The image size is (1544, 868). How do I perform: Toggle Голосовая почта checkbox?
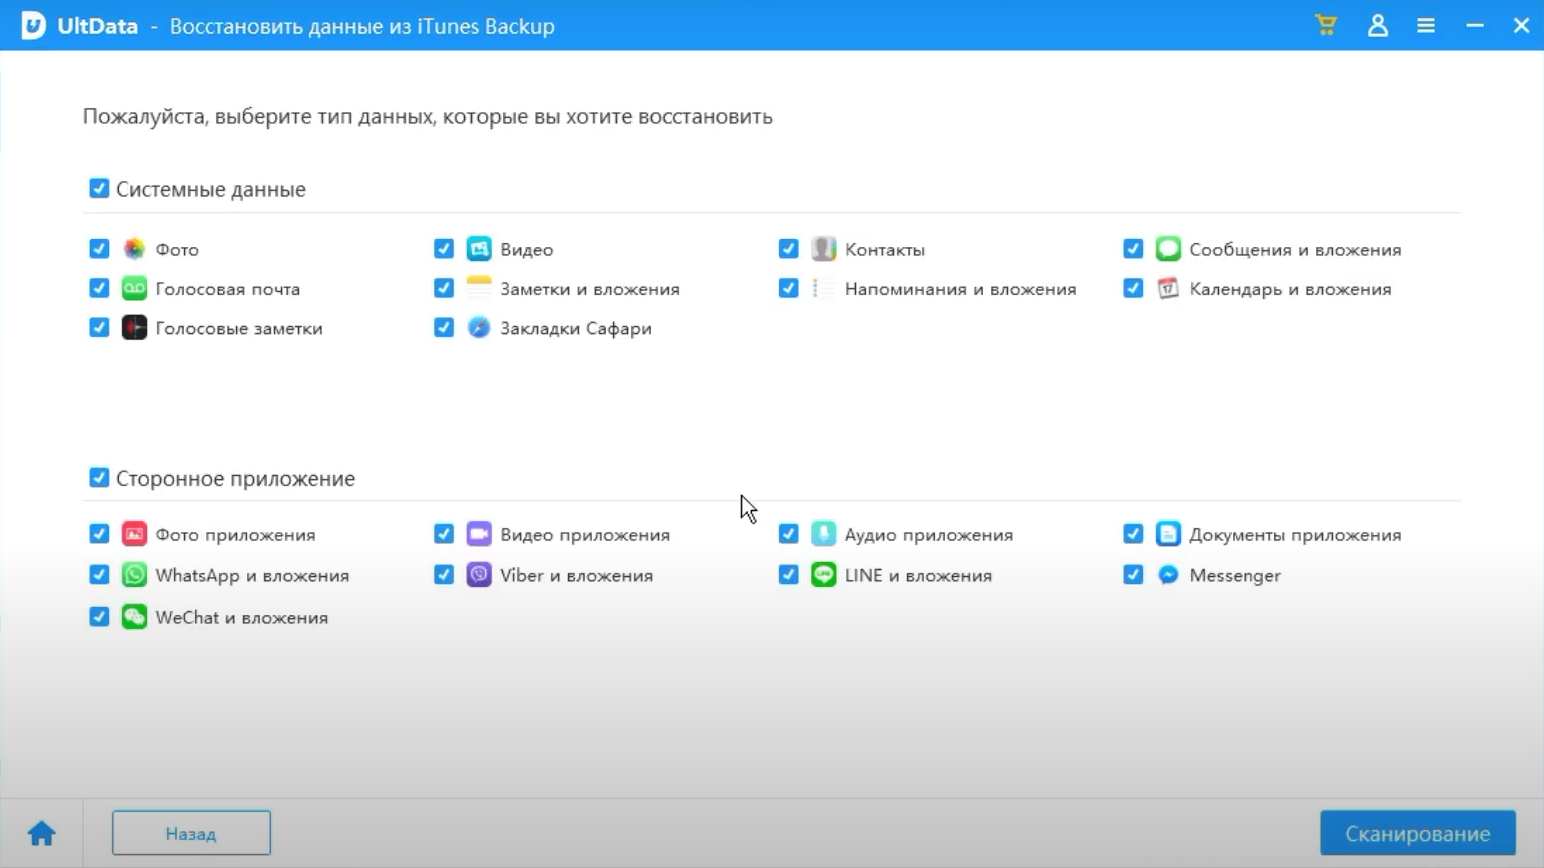(99, 288)
